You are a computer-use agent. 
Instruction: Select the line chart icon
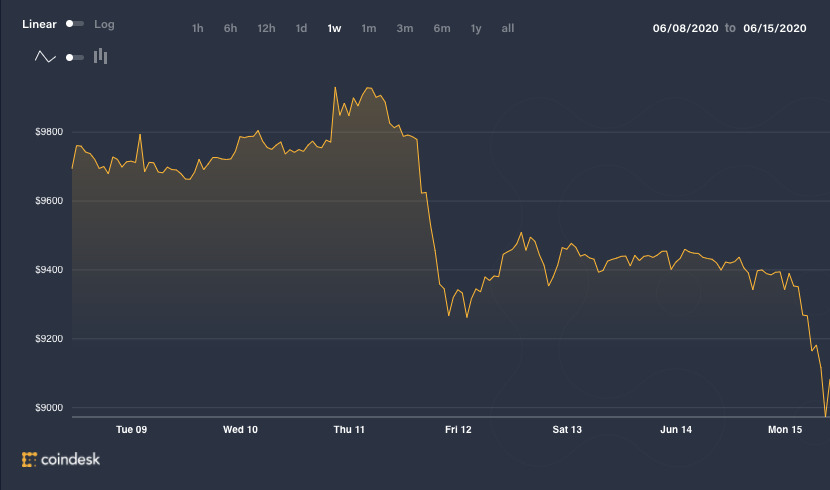tap(45, 57)
